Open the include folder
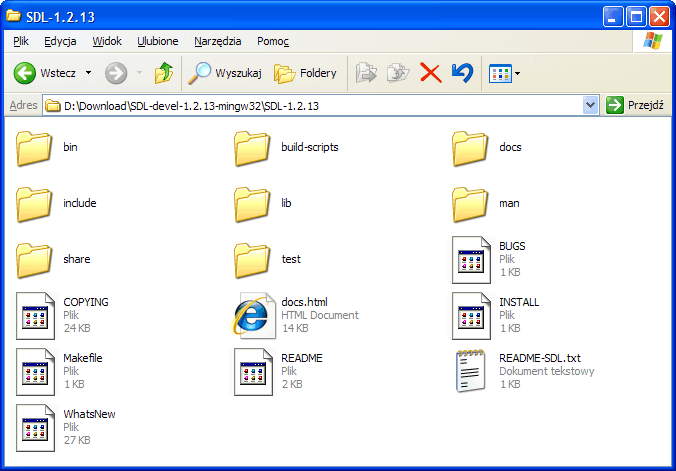The height and width of the screenshot is (471, 676). 34,203
